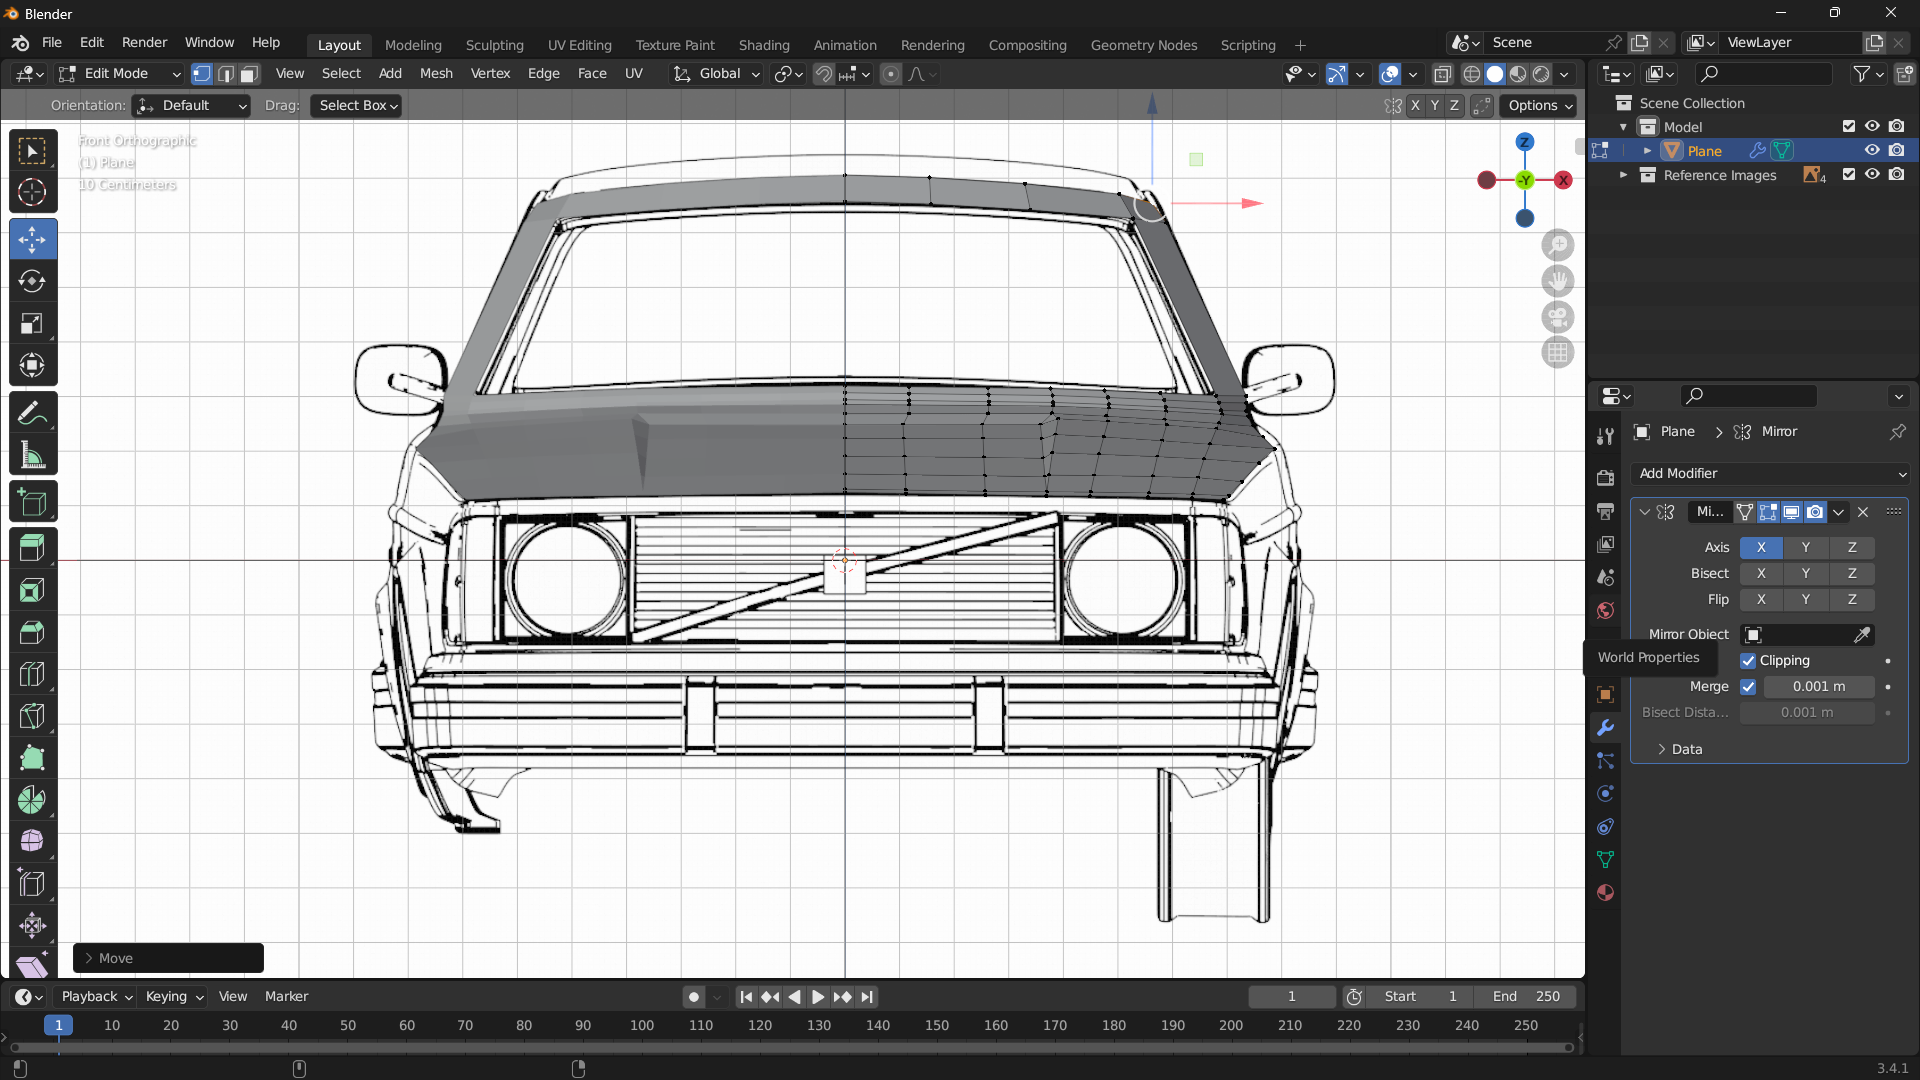Toggle the Clipping checkbox

[1748, 661]
